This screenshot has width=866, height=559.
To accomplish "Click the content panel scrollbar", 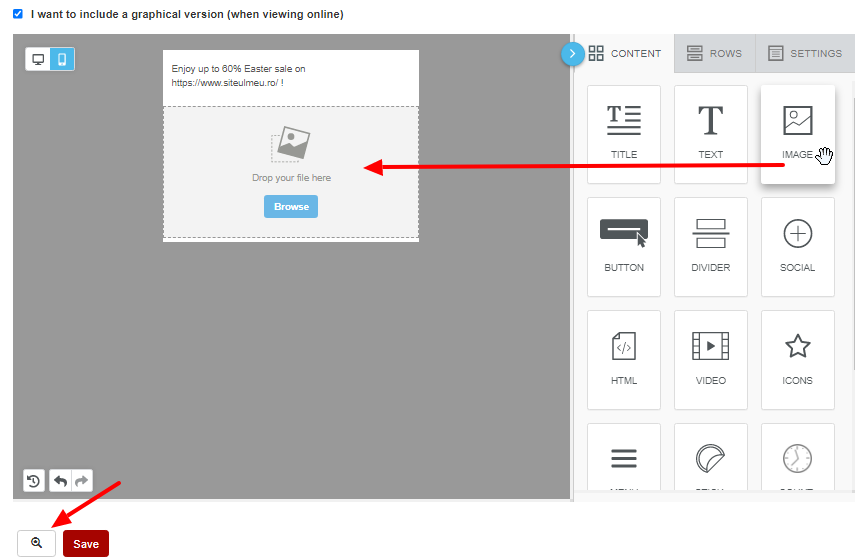I will (852, 235).
